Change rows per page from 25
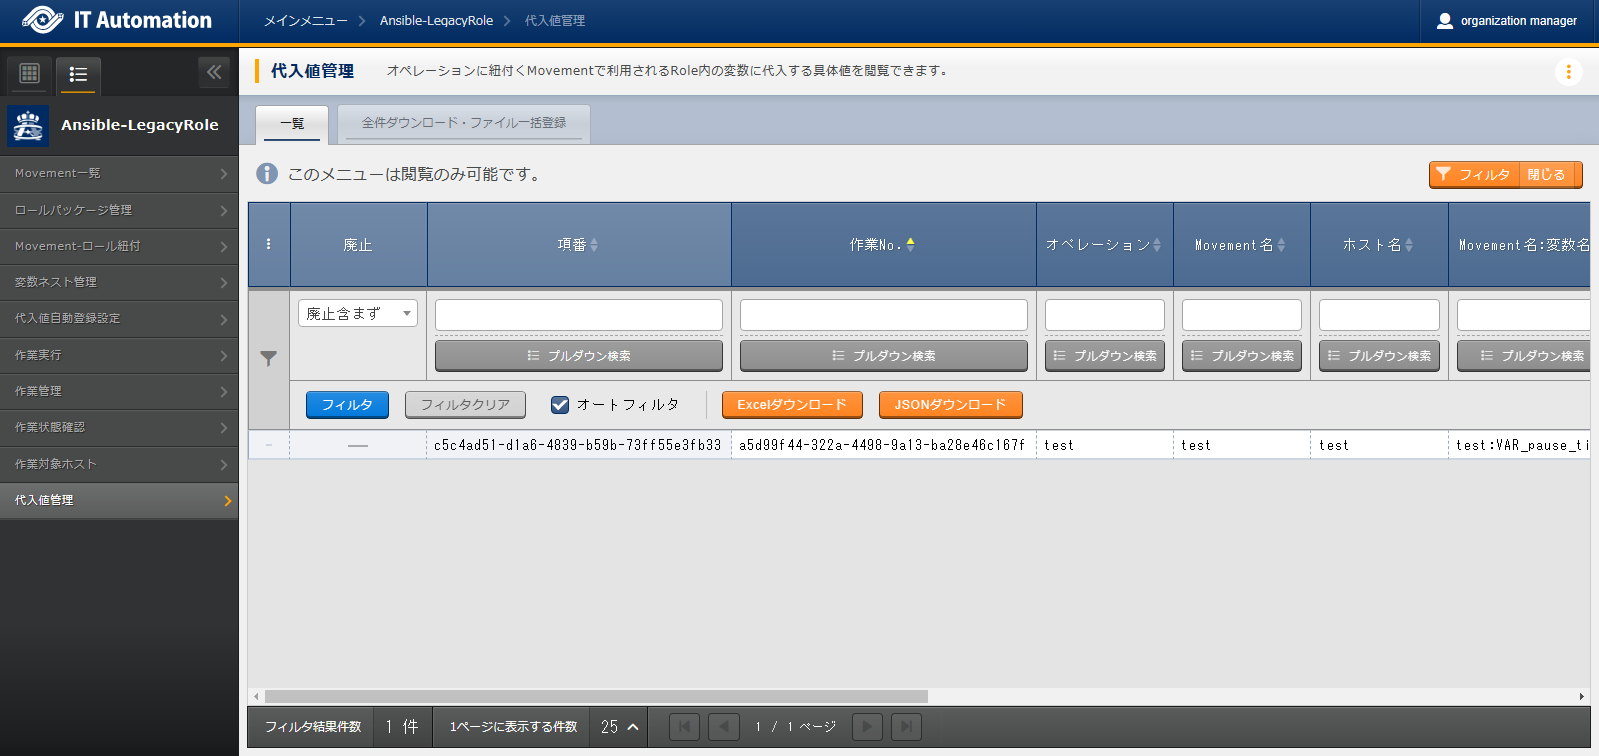The height and width of the screenshot is (756, 1599). click(619, 727)
